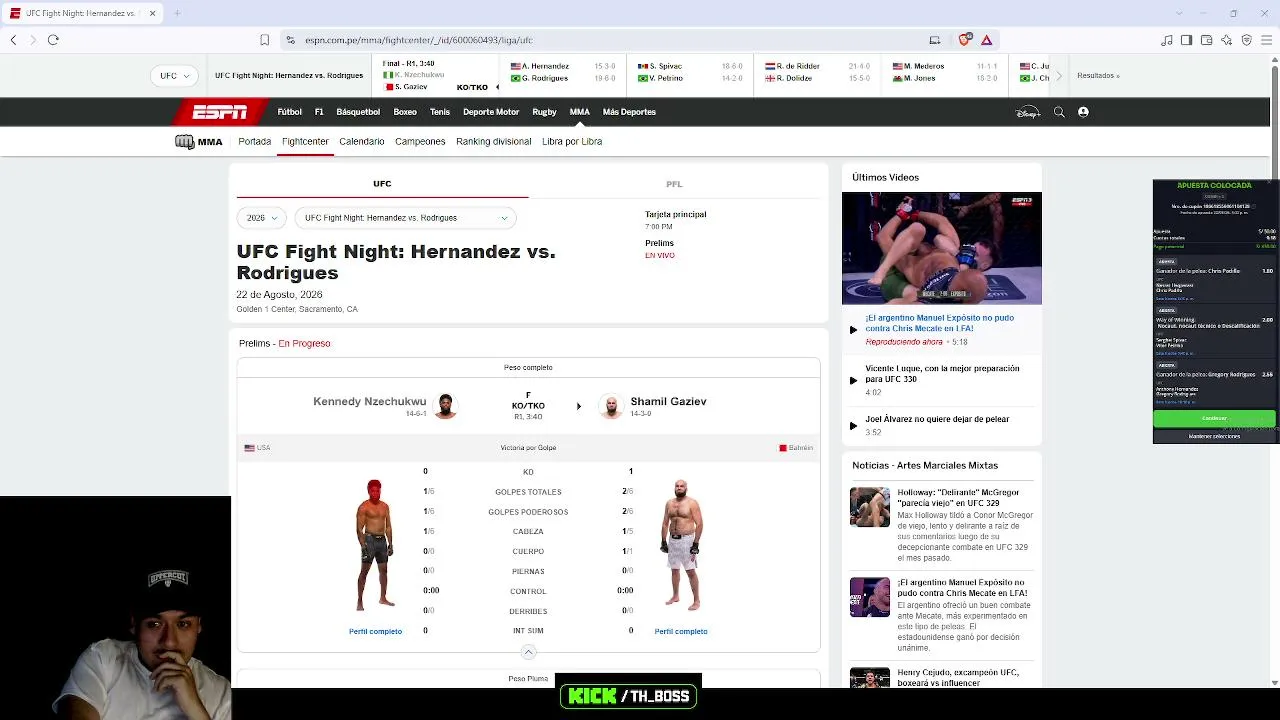Switch to the PFL tab

click(x=674, y=184)
